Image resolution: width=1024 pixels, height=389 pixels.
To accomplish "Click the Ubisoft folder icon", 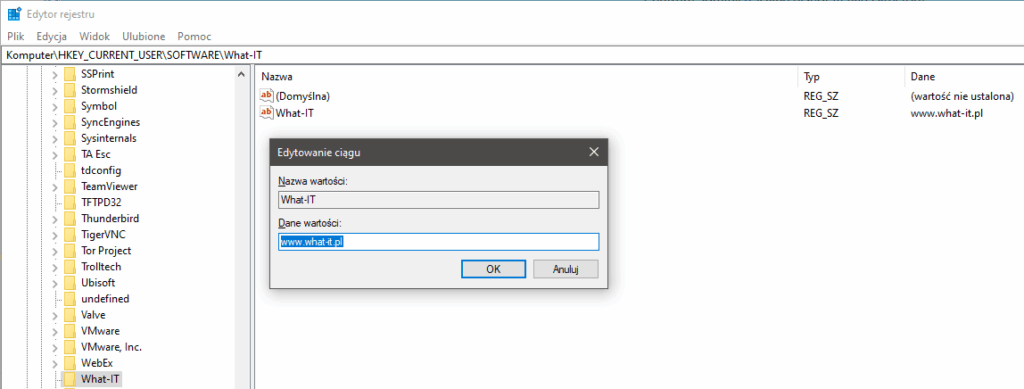I will coord(71,283).
